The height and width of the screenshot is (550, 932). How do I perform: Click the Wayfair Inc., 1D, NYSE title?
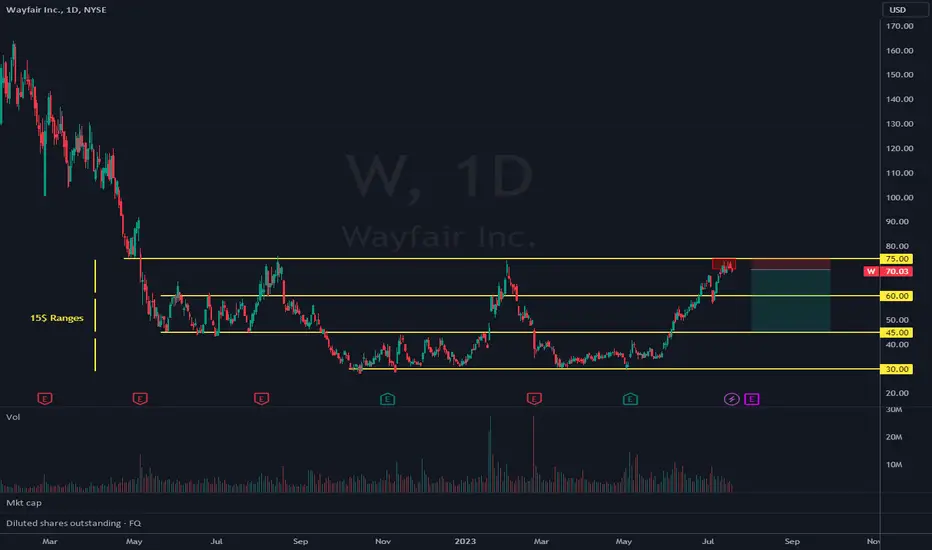click(x=56, y=10)
